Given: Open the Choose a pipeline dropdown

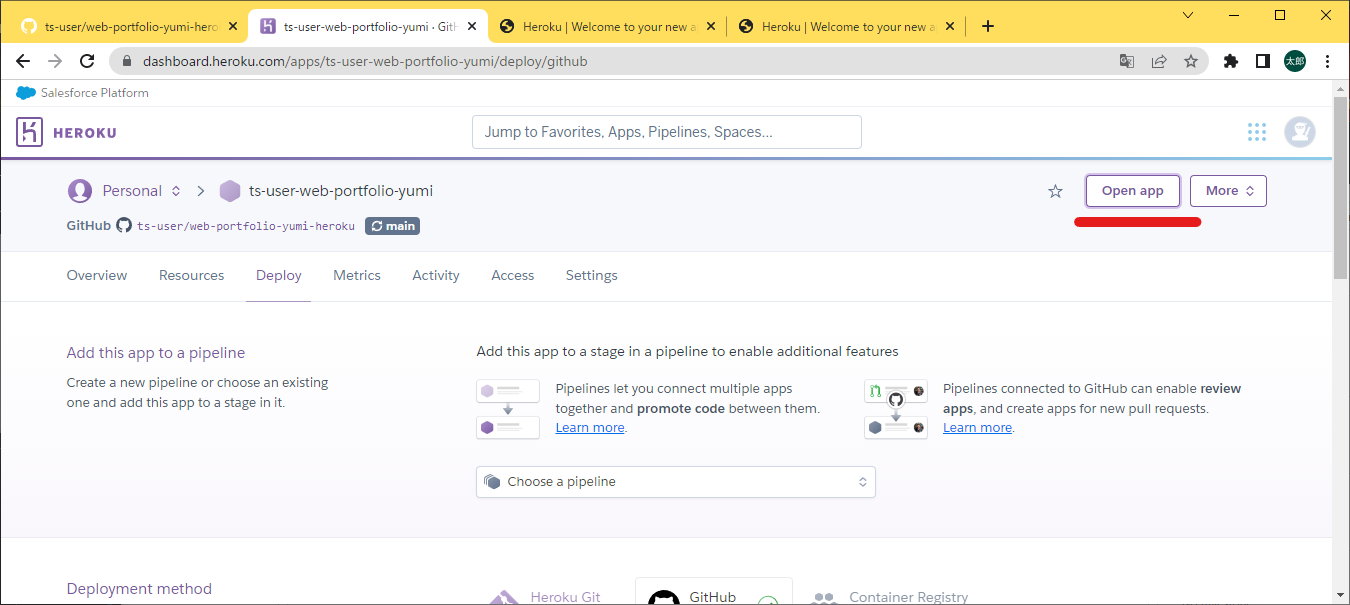Looking at the screenshot, I should click(x=676, y=482).
